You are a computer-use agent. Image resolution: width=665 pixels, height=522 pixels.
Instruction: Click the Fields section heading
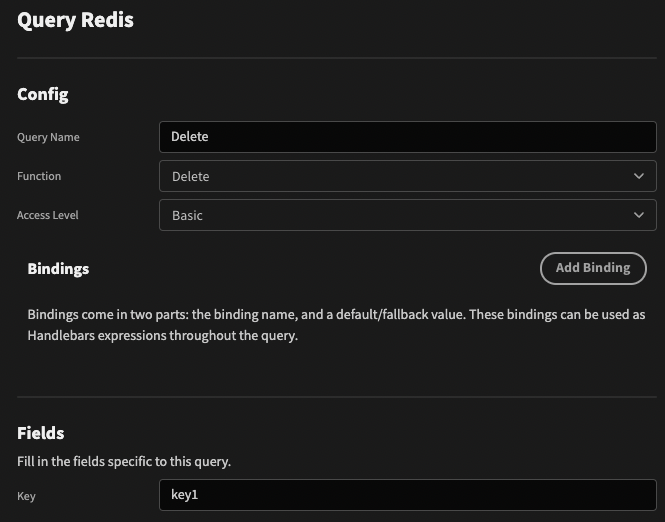pyautogui.click(x=41, y=433)
